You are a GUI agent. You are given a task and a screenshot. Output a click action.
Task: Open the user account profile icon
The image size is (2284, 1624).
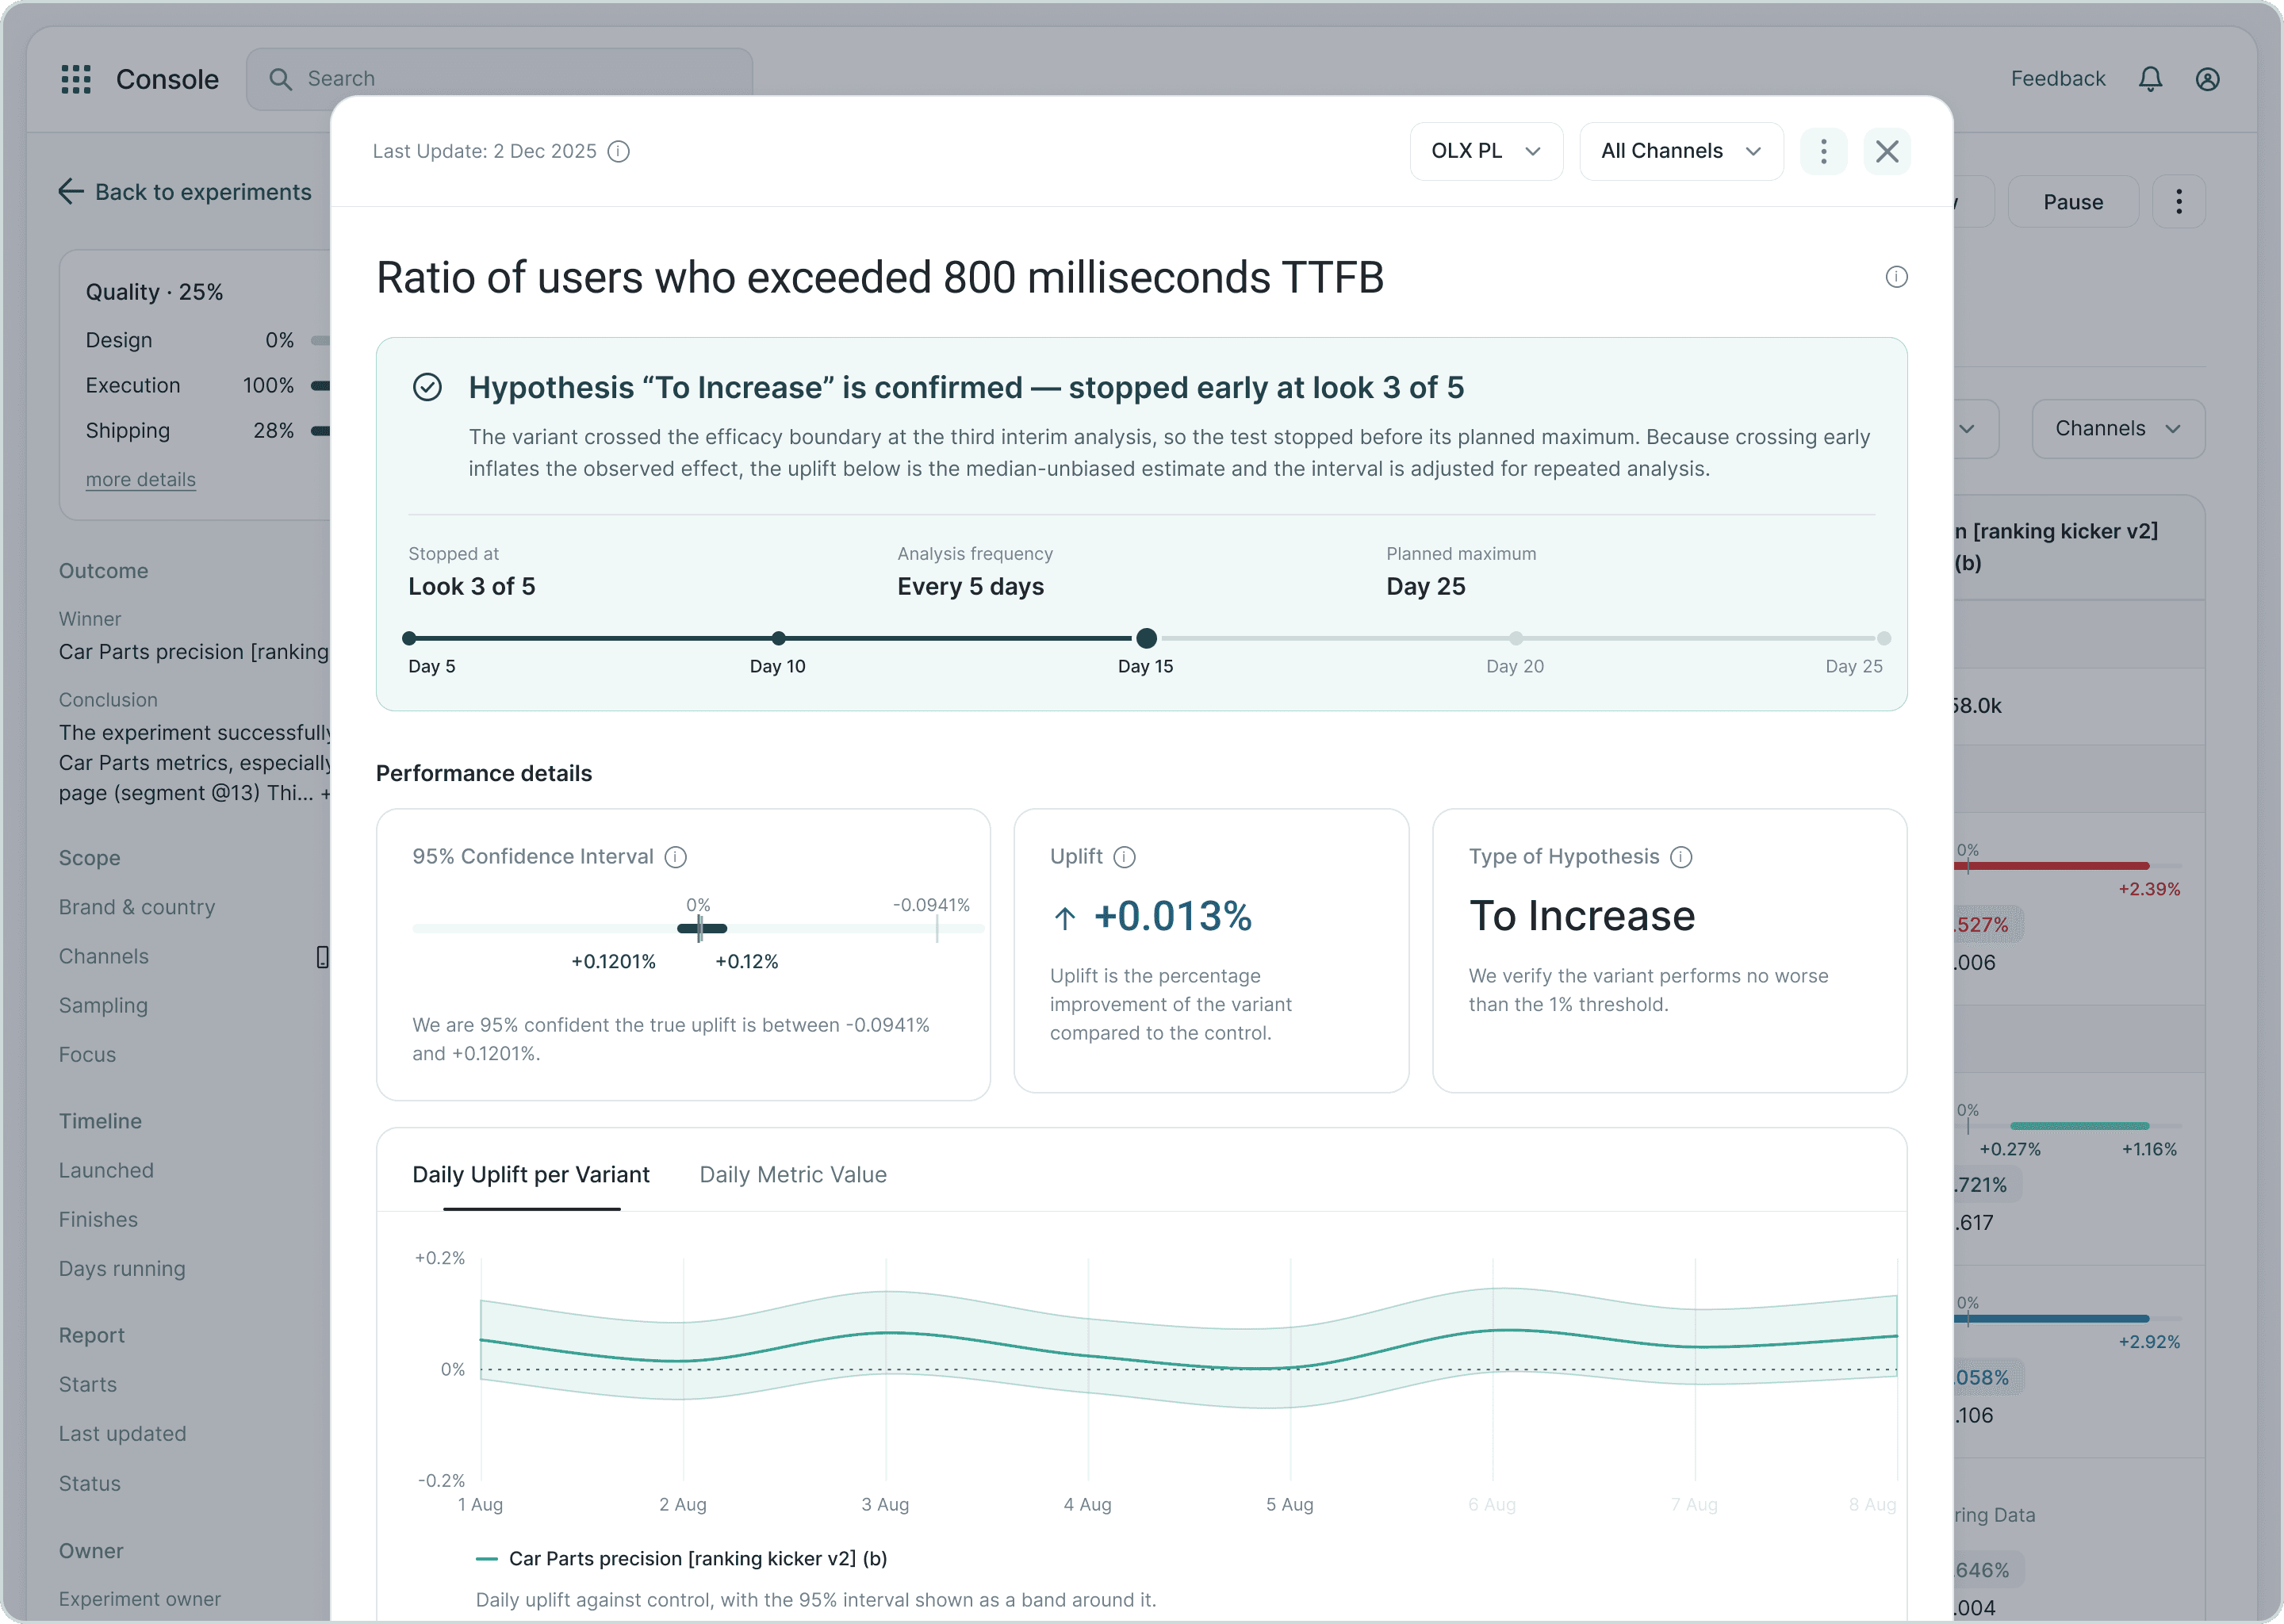[2208, 79]
